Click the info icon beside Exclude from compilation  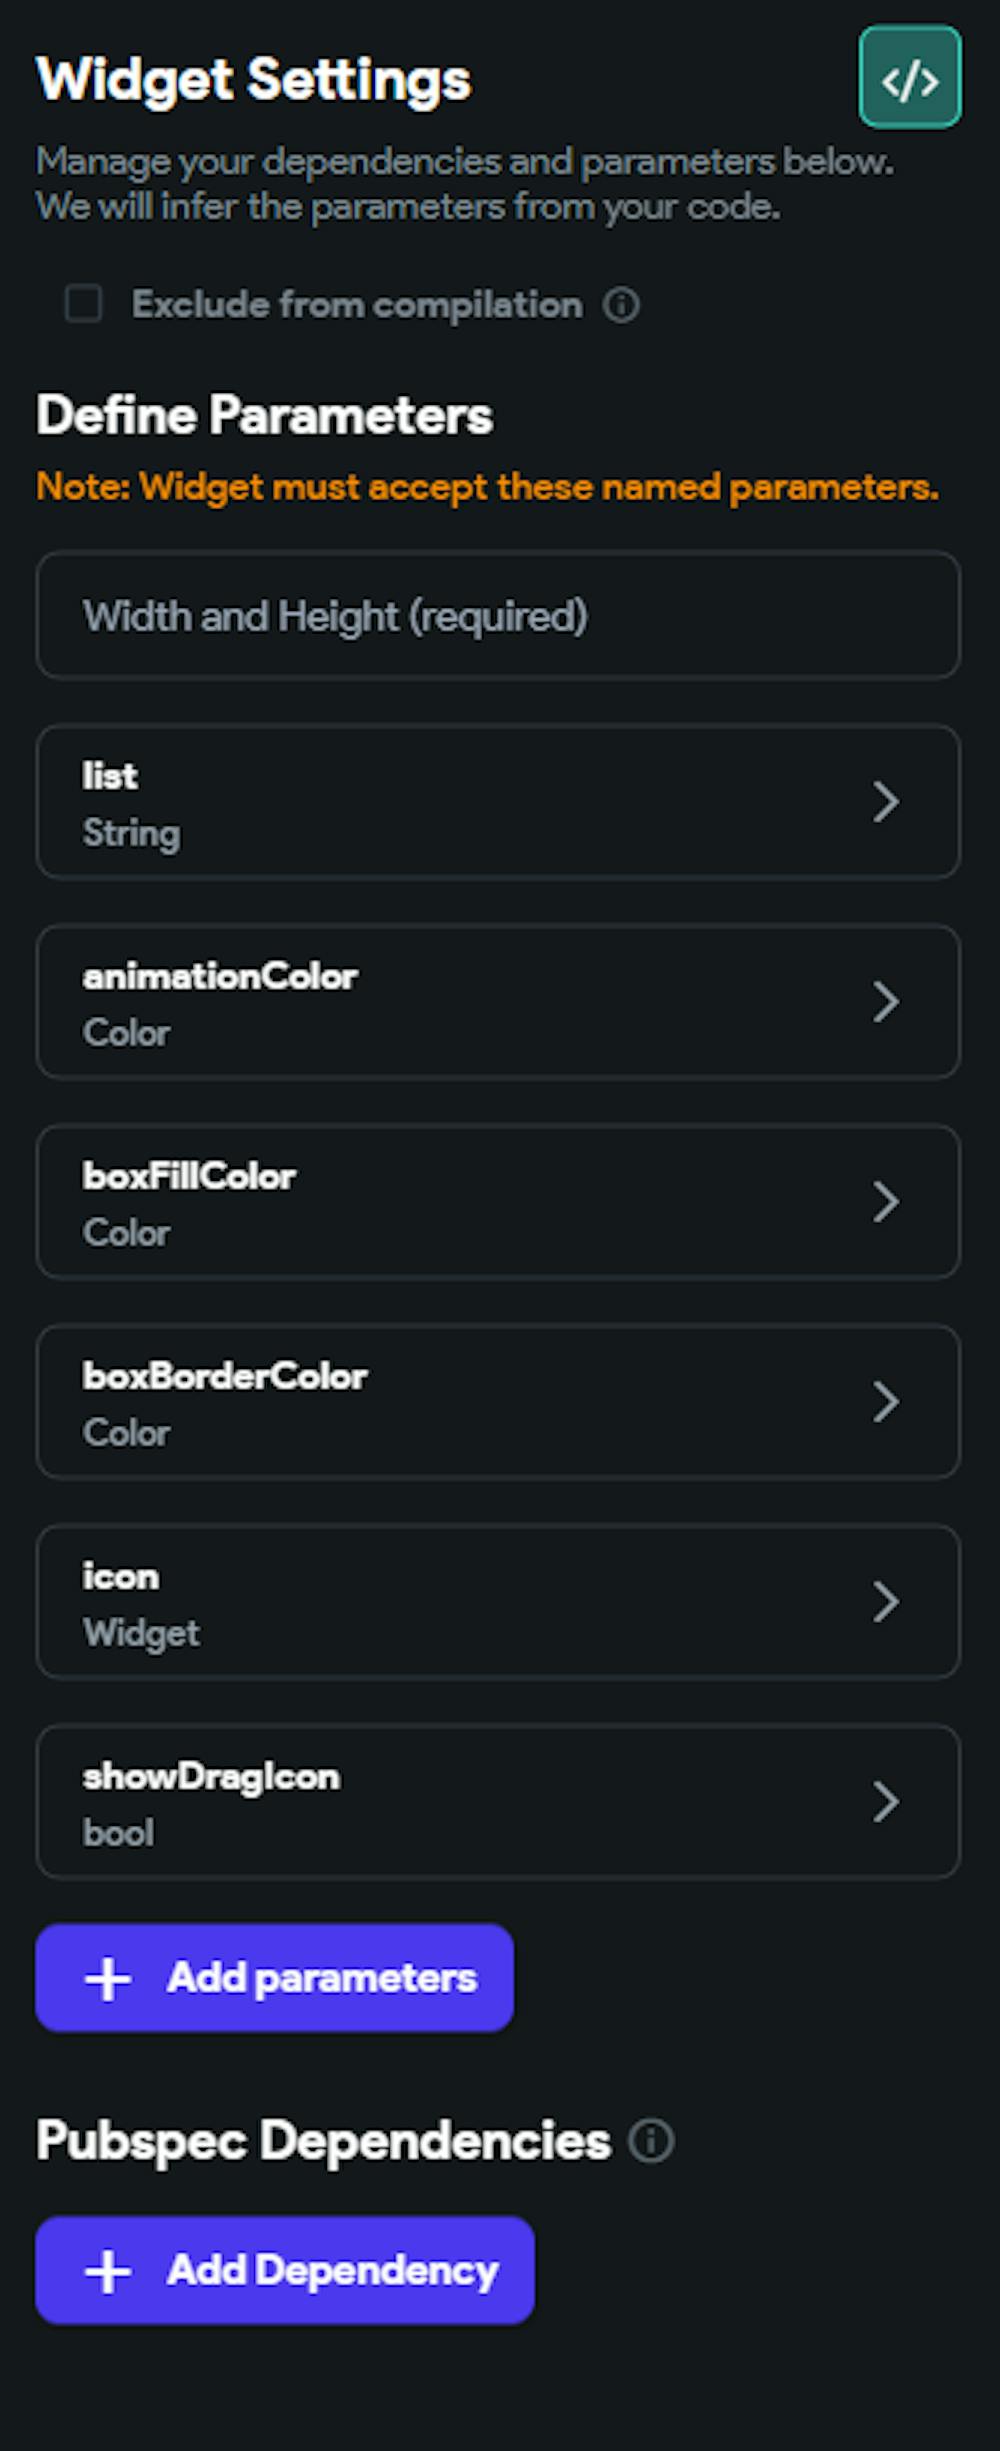622,305
